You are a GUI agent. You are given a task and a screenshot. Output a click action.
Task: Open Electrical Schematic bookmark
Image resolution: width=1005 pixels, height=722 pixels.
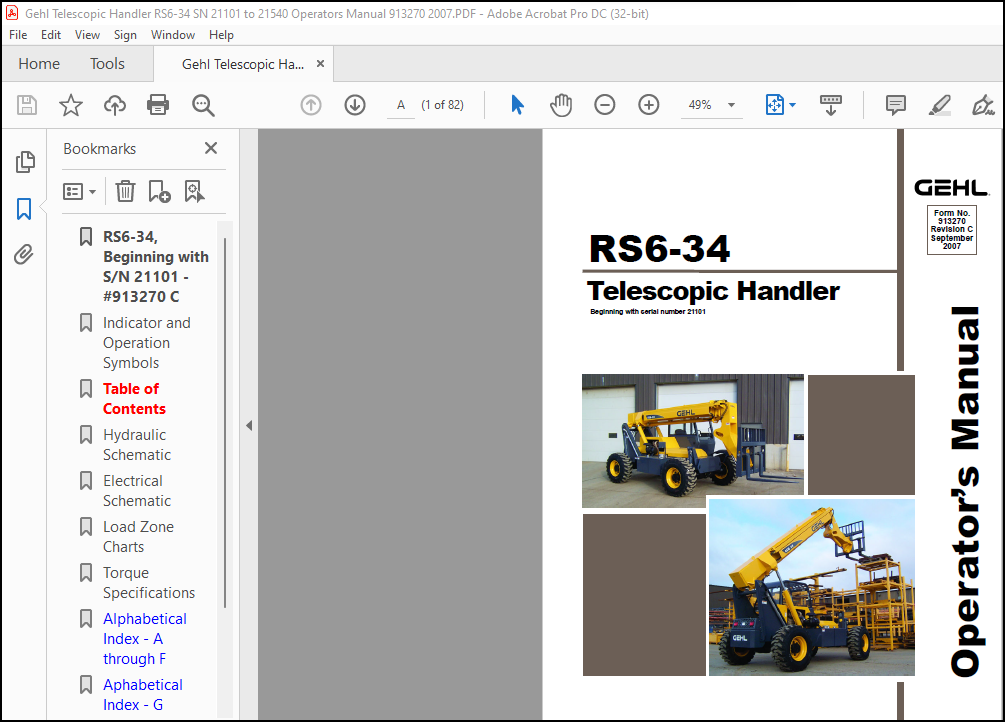137,491
